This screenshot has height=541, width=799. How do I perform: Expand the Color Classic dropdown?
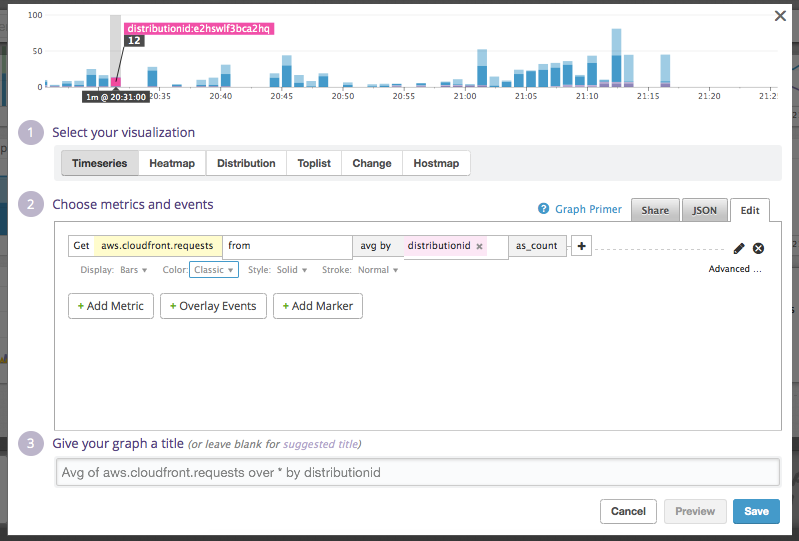(214, 270)
